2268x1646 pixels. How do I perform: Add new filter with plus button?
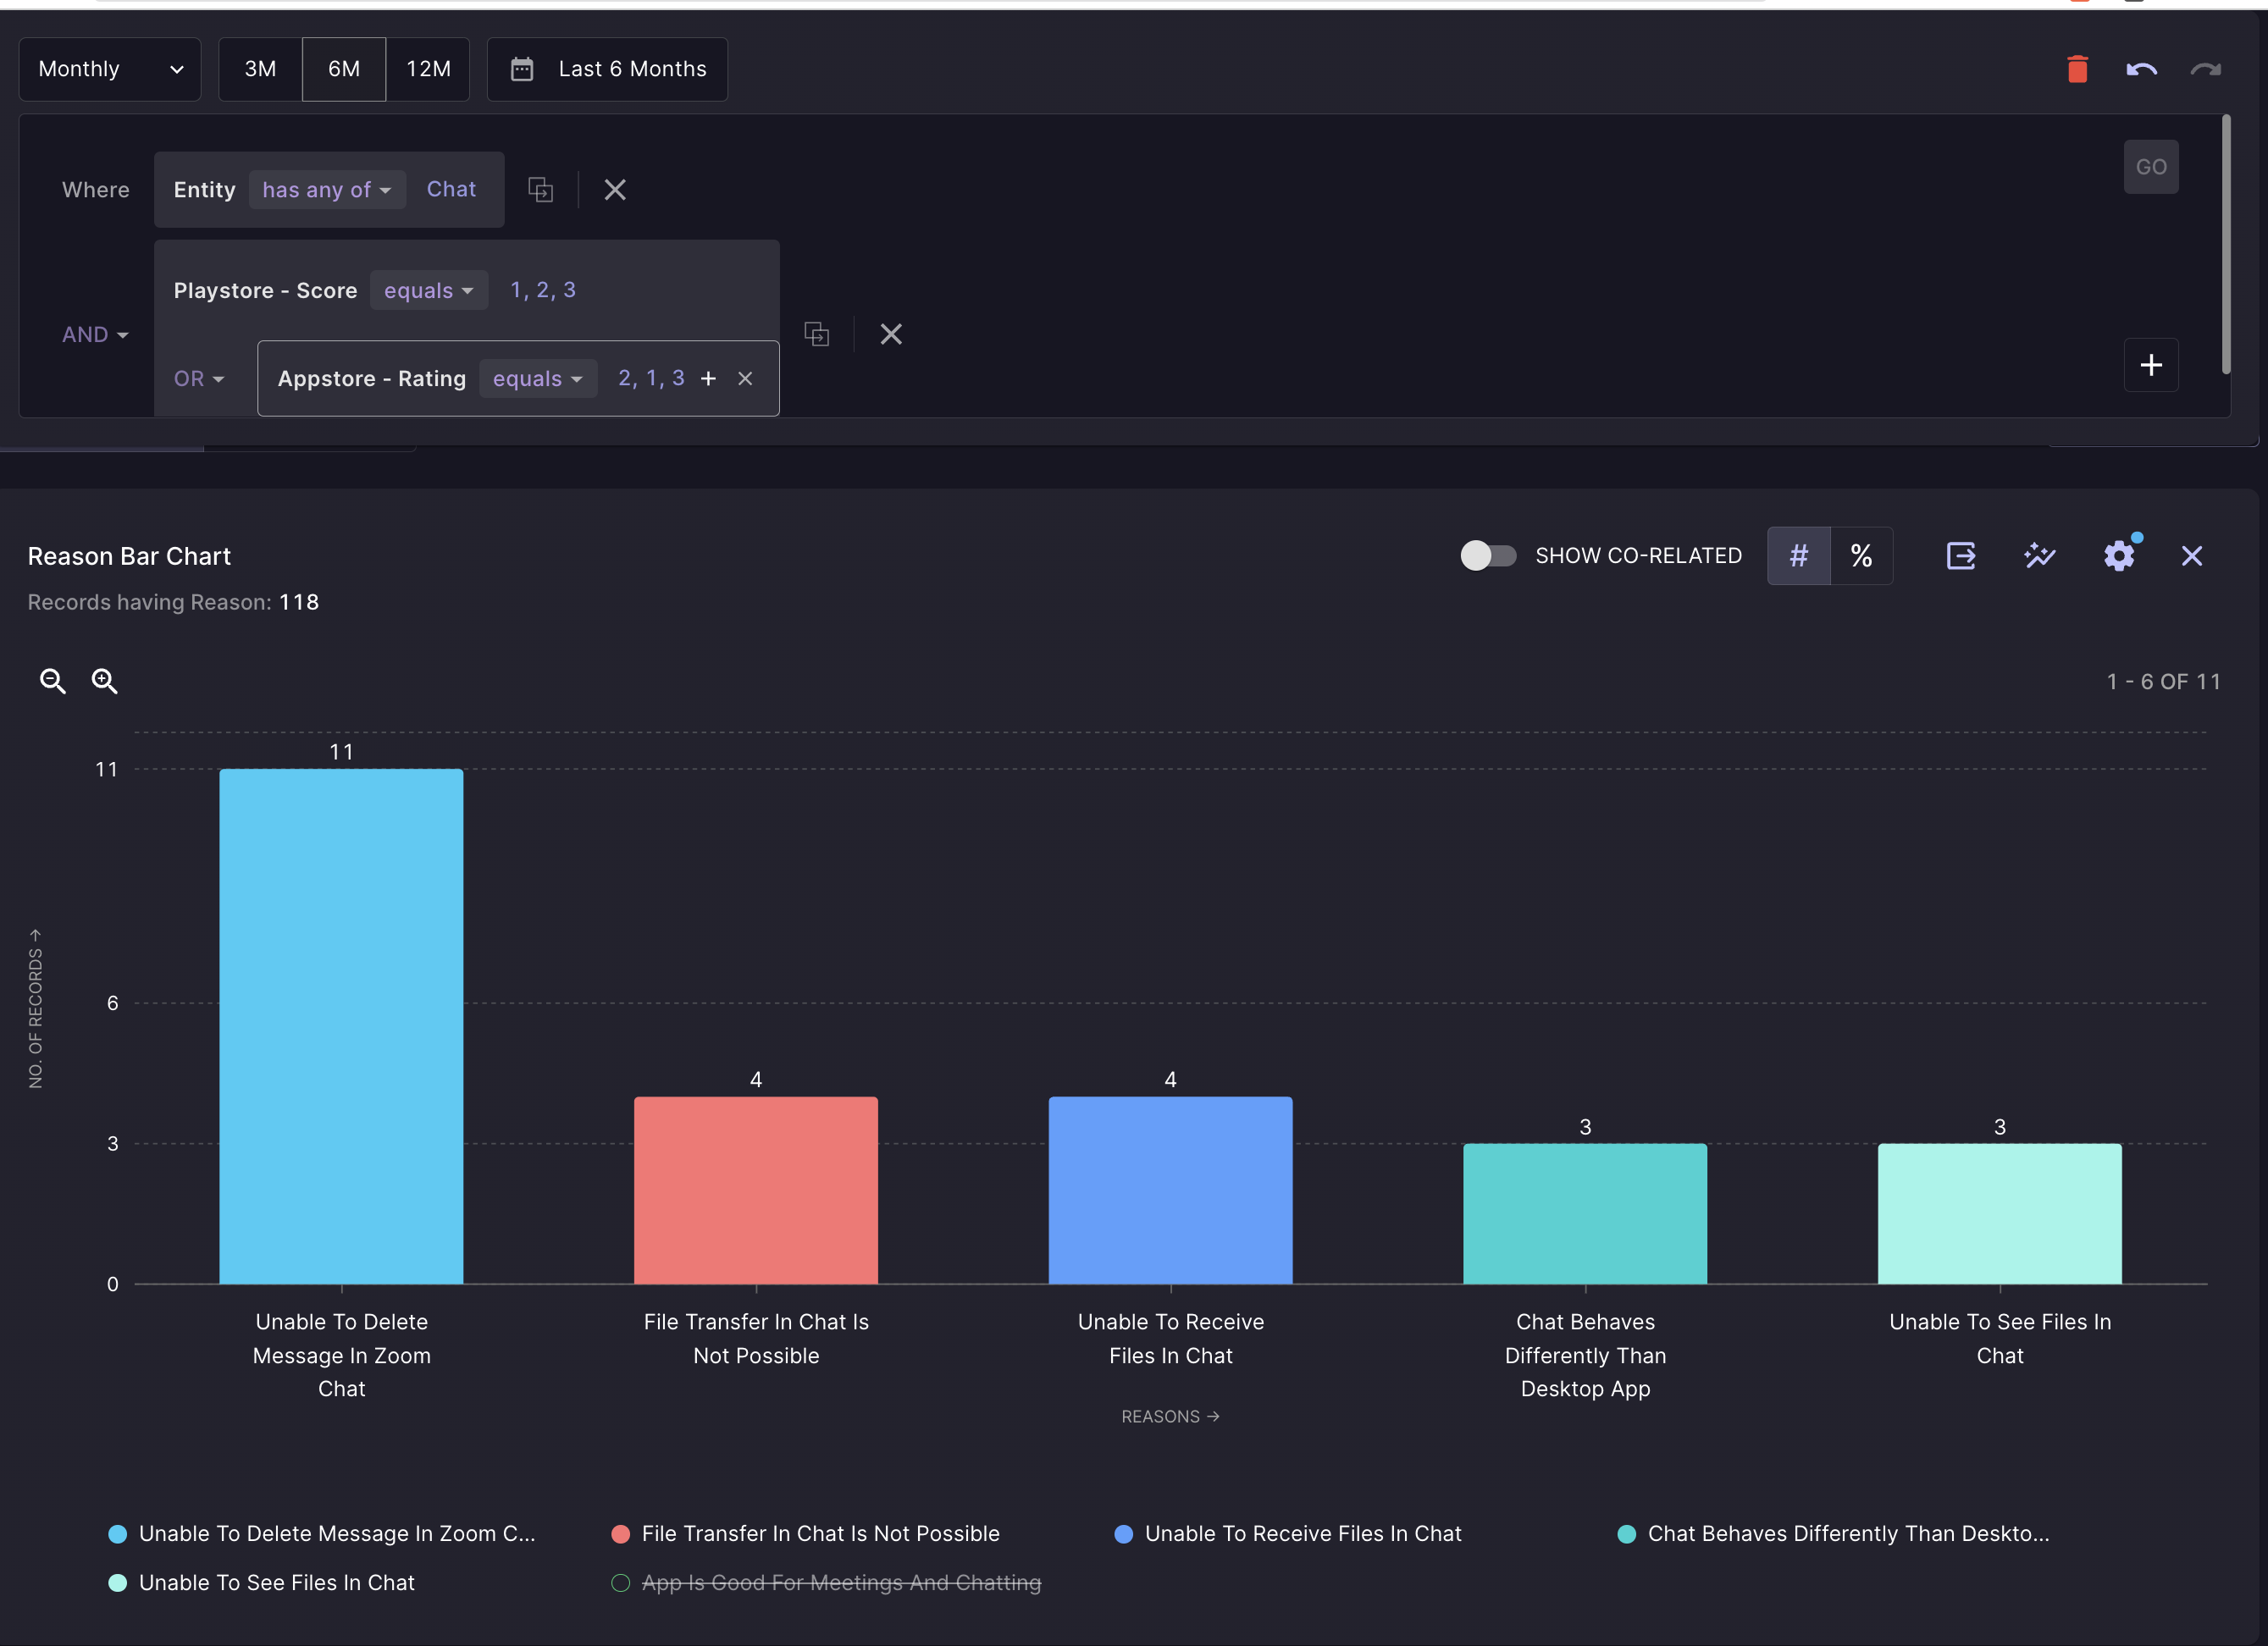[2150, 365]
